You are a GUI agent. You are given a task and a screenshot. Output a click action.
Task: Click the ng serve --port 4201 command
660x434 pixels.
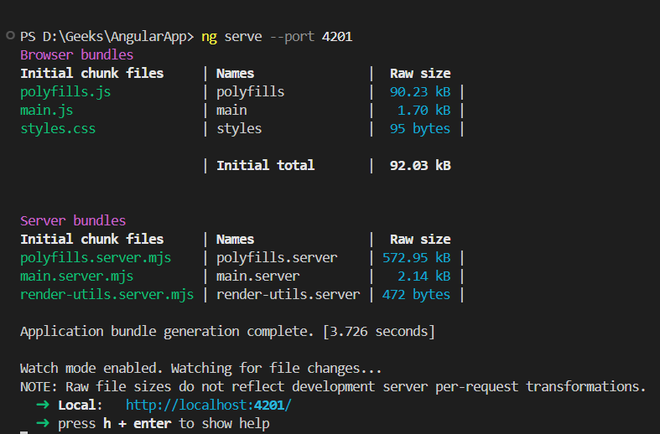(276, 36)
